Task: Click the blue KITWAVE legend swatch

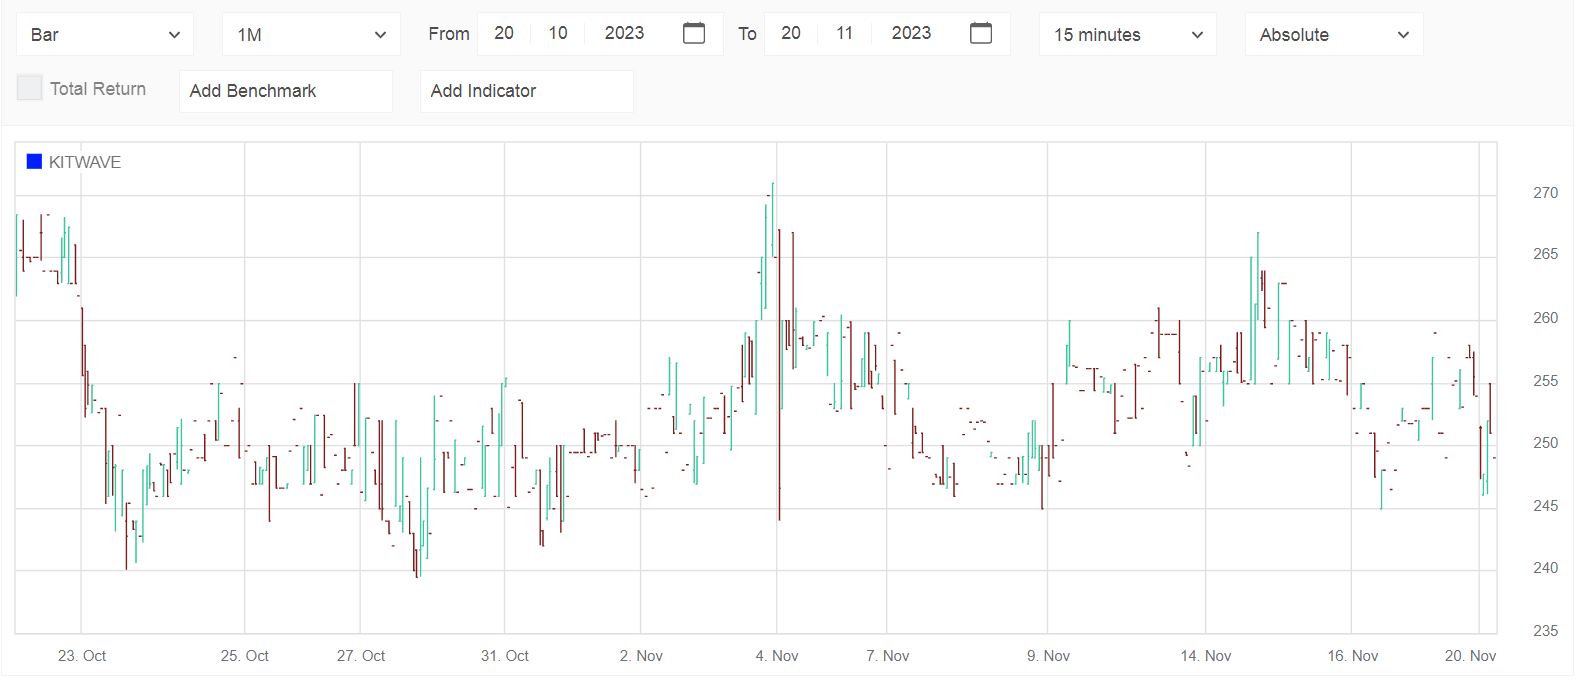Action: (34, 161)
